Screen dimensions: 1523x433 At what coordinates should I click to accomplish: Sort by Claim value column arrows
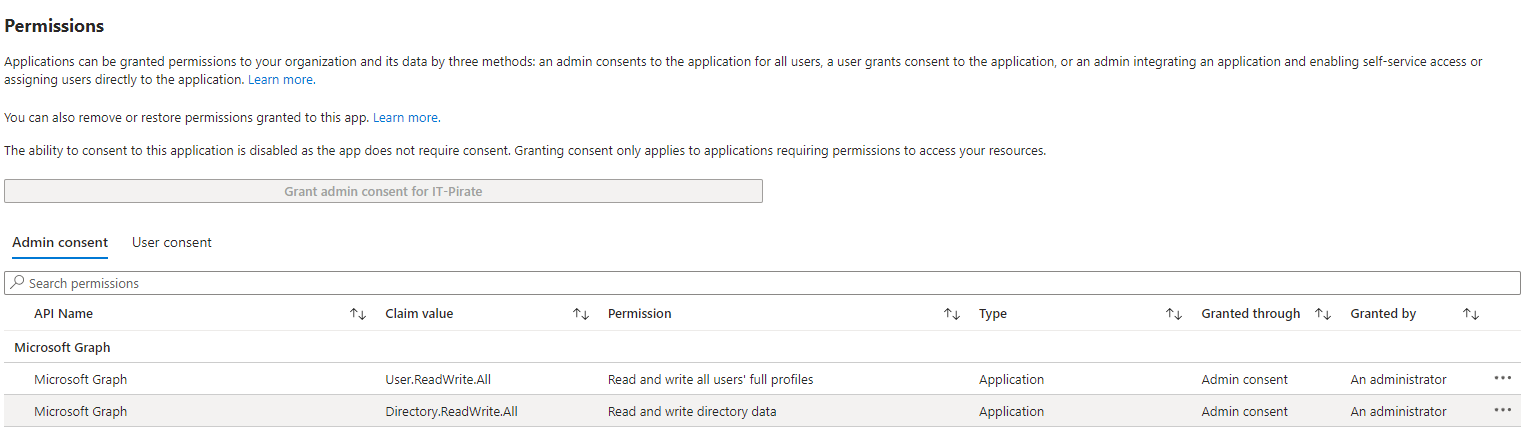[580, 314]
